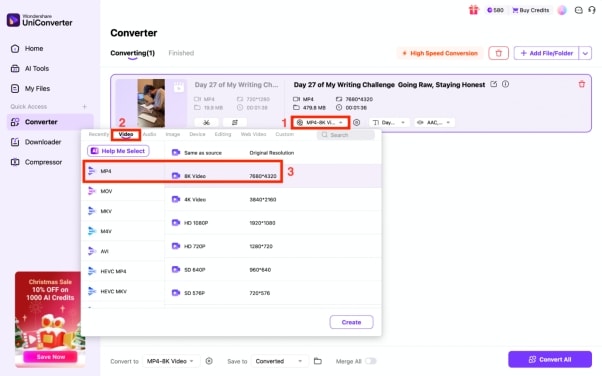The width and height of the screenshot is (602, 376).
Task: Open the message feedback icon
Action: click(578, 10)
